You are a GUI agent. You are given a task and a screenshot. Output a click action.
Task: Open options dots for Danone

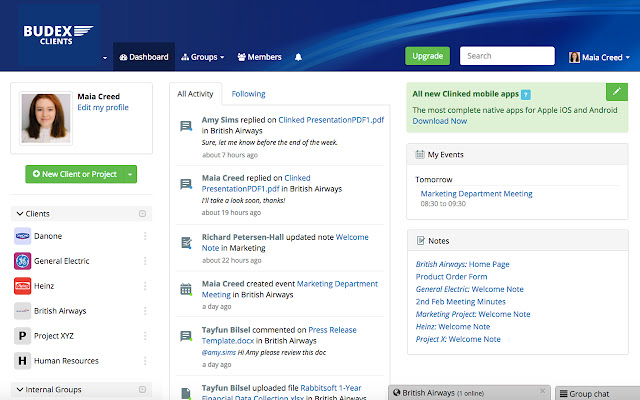(145, 236)
